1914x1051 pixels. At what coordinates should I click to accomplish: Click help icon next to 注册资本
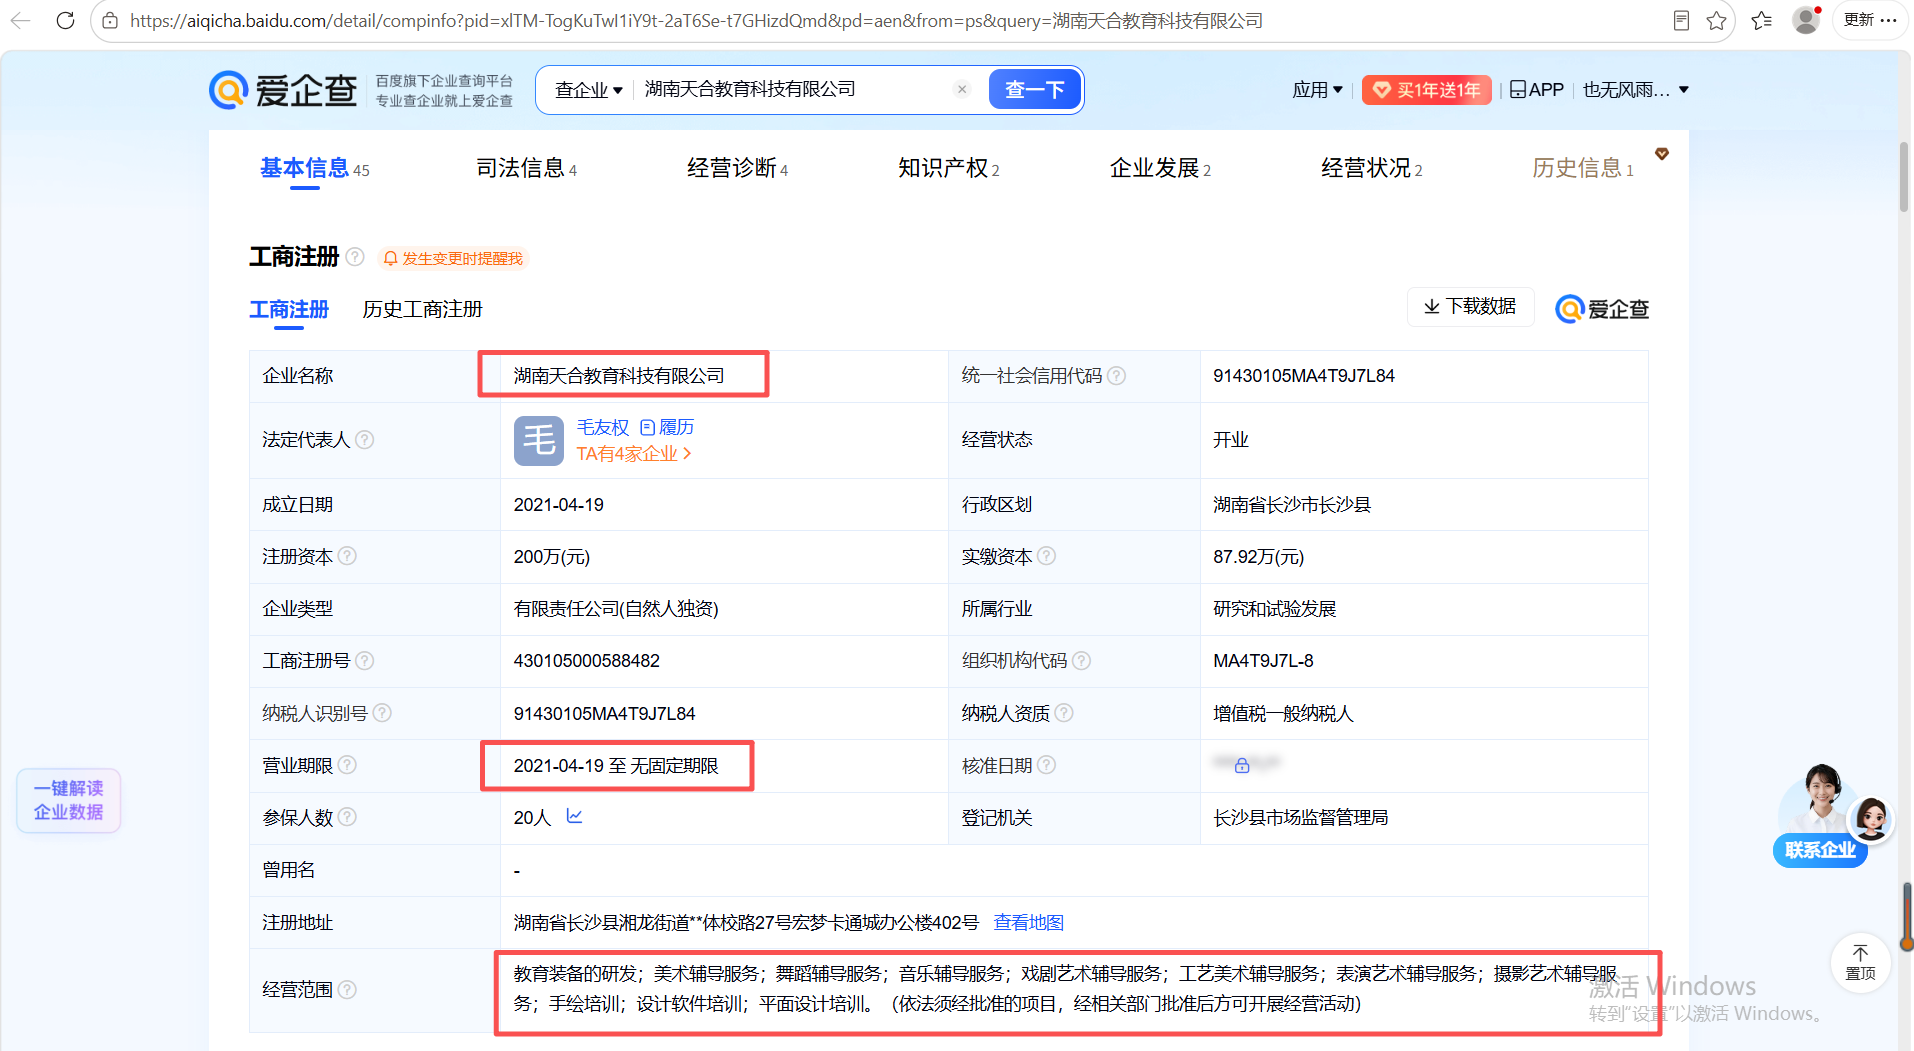point(347,556)
